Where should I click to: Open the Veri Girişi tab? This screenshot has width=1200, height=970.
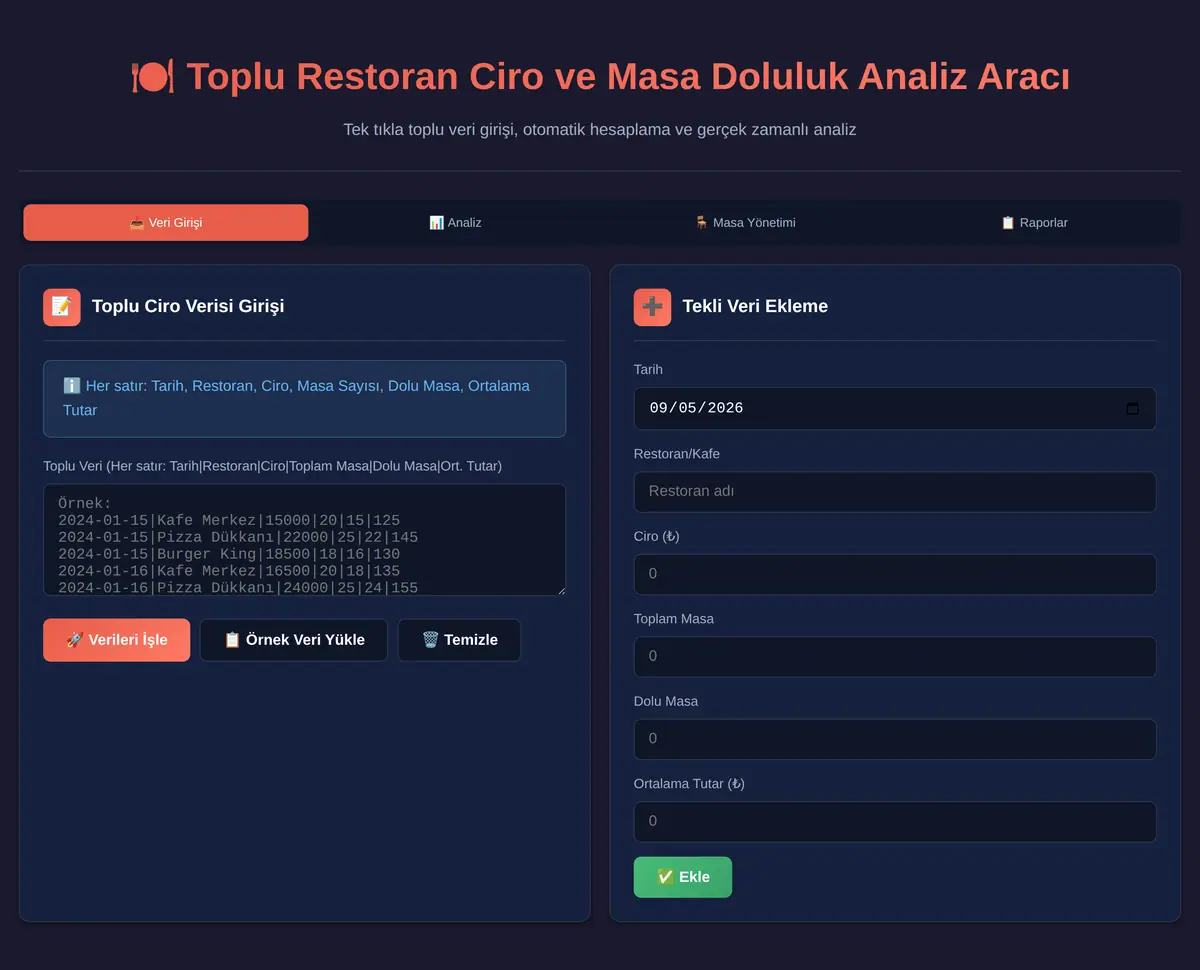pyautogui.click(x=166, y=222)
